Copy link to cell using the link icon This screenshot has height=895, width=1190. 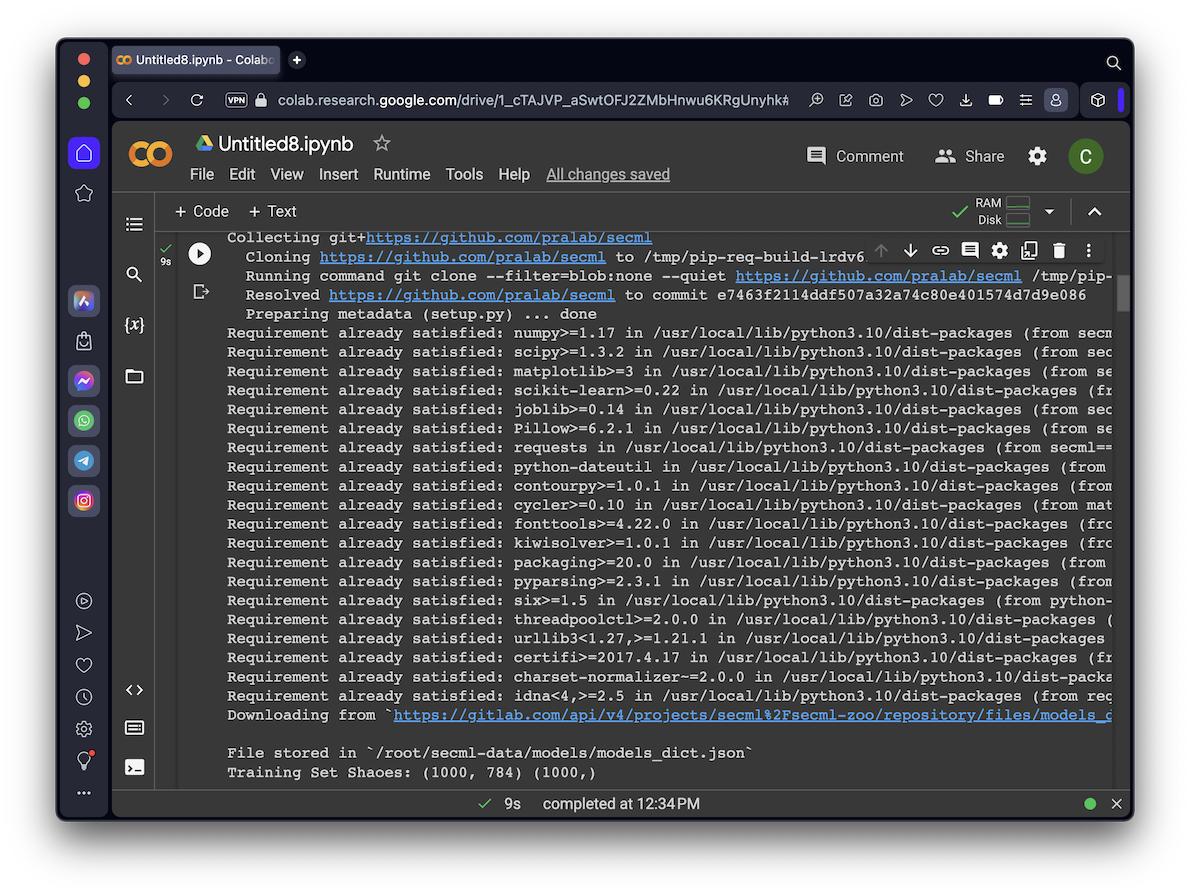click(x=940, y=251)
